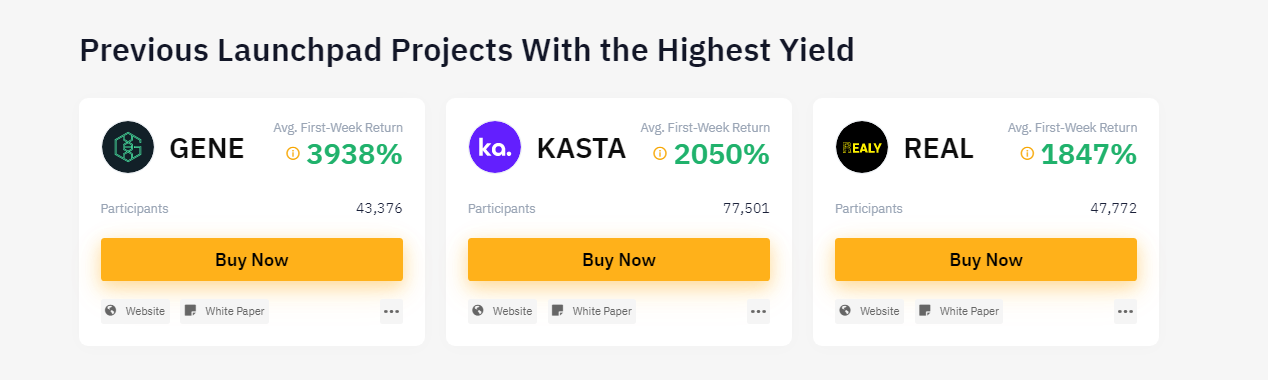Screen dimensions: 1268x380
Task: Click globe icon in GENE Website chip
Action: tap(112, 311)
